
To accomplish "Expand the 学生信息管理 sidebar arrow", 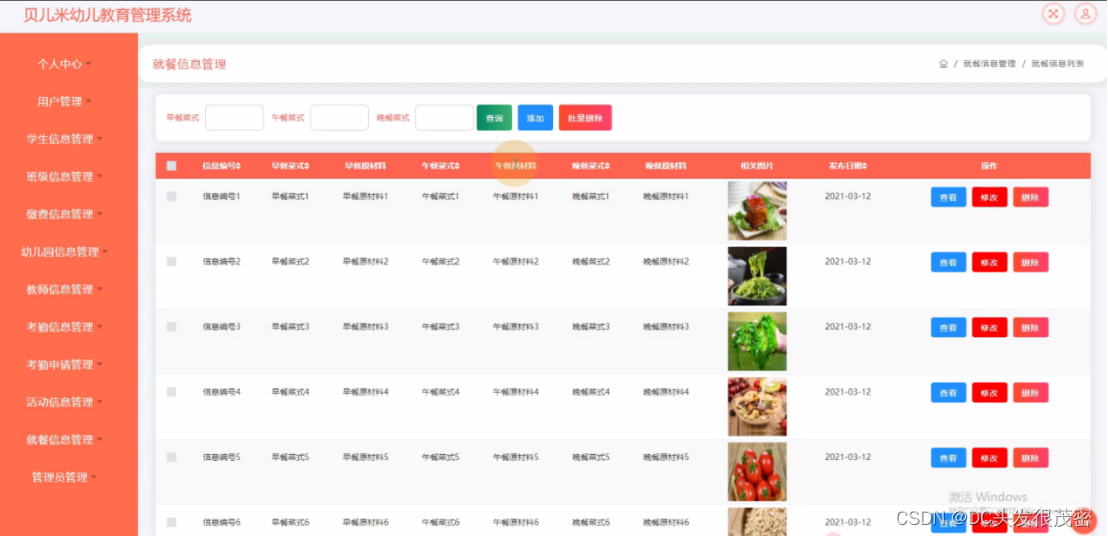I will point(100,139).
